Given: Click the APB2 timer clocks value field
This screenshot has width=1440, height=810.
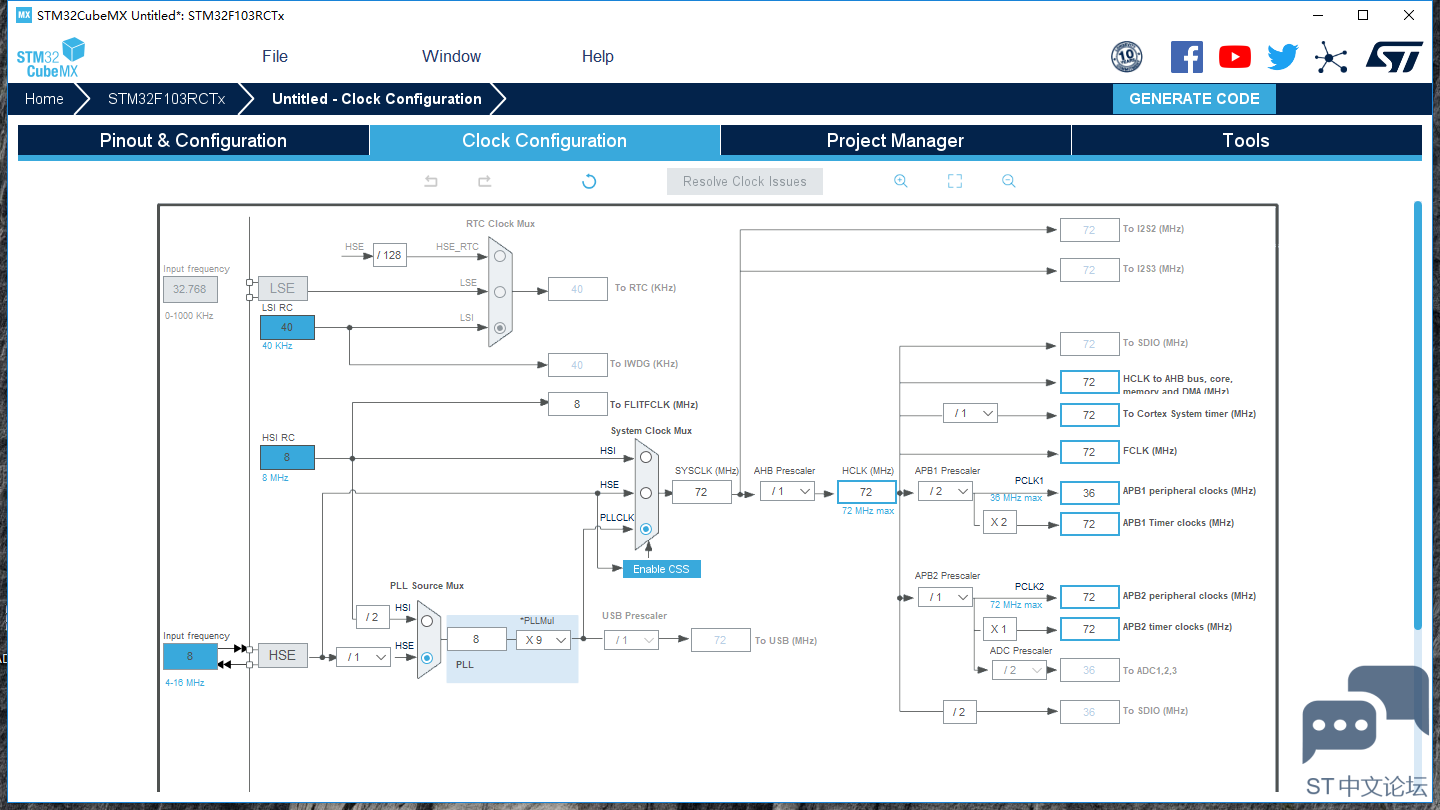Looking at the screenshot, I should coord(1089,629).
